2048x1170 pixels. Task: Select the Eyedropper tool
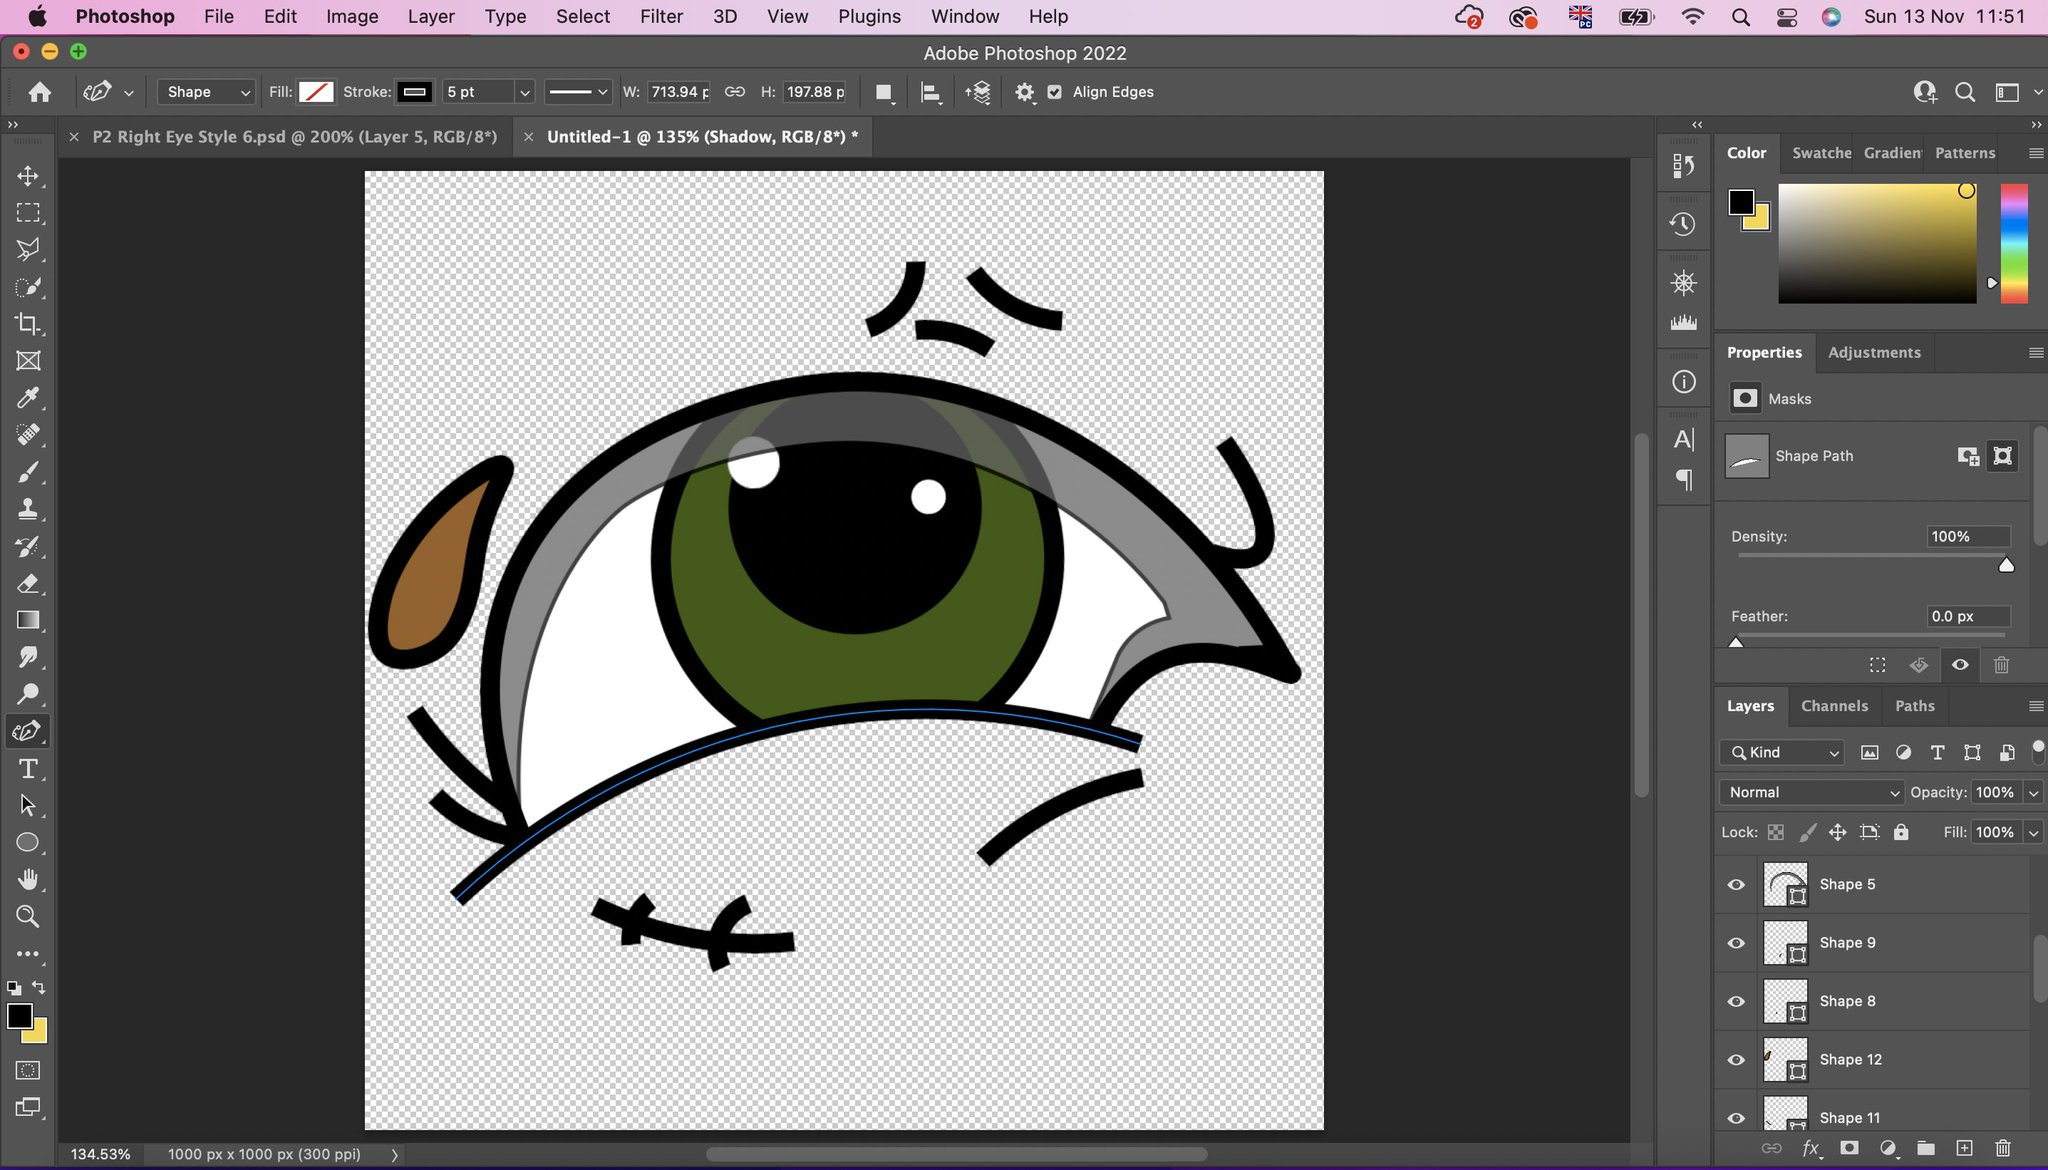click(28, 398)
